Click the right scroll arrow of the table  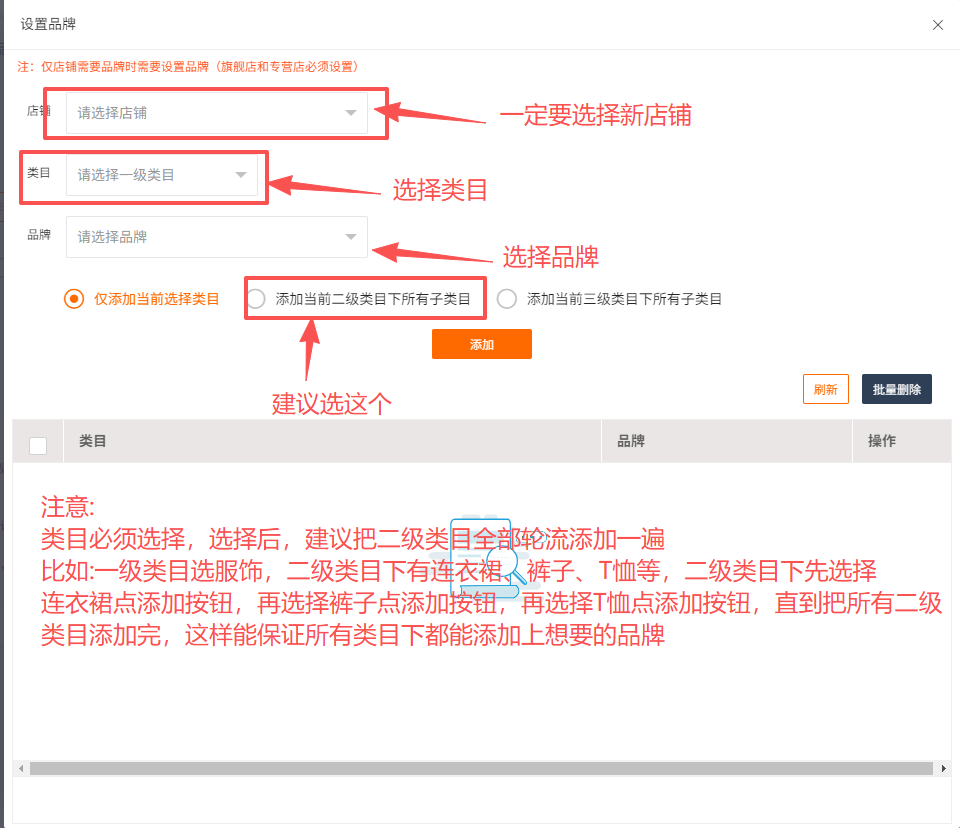tap(944, 768)
